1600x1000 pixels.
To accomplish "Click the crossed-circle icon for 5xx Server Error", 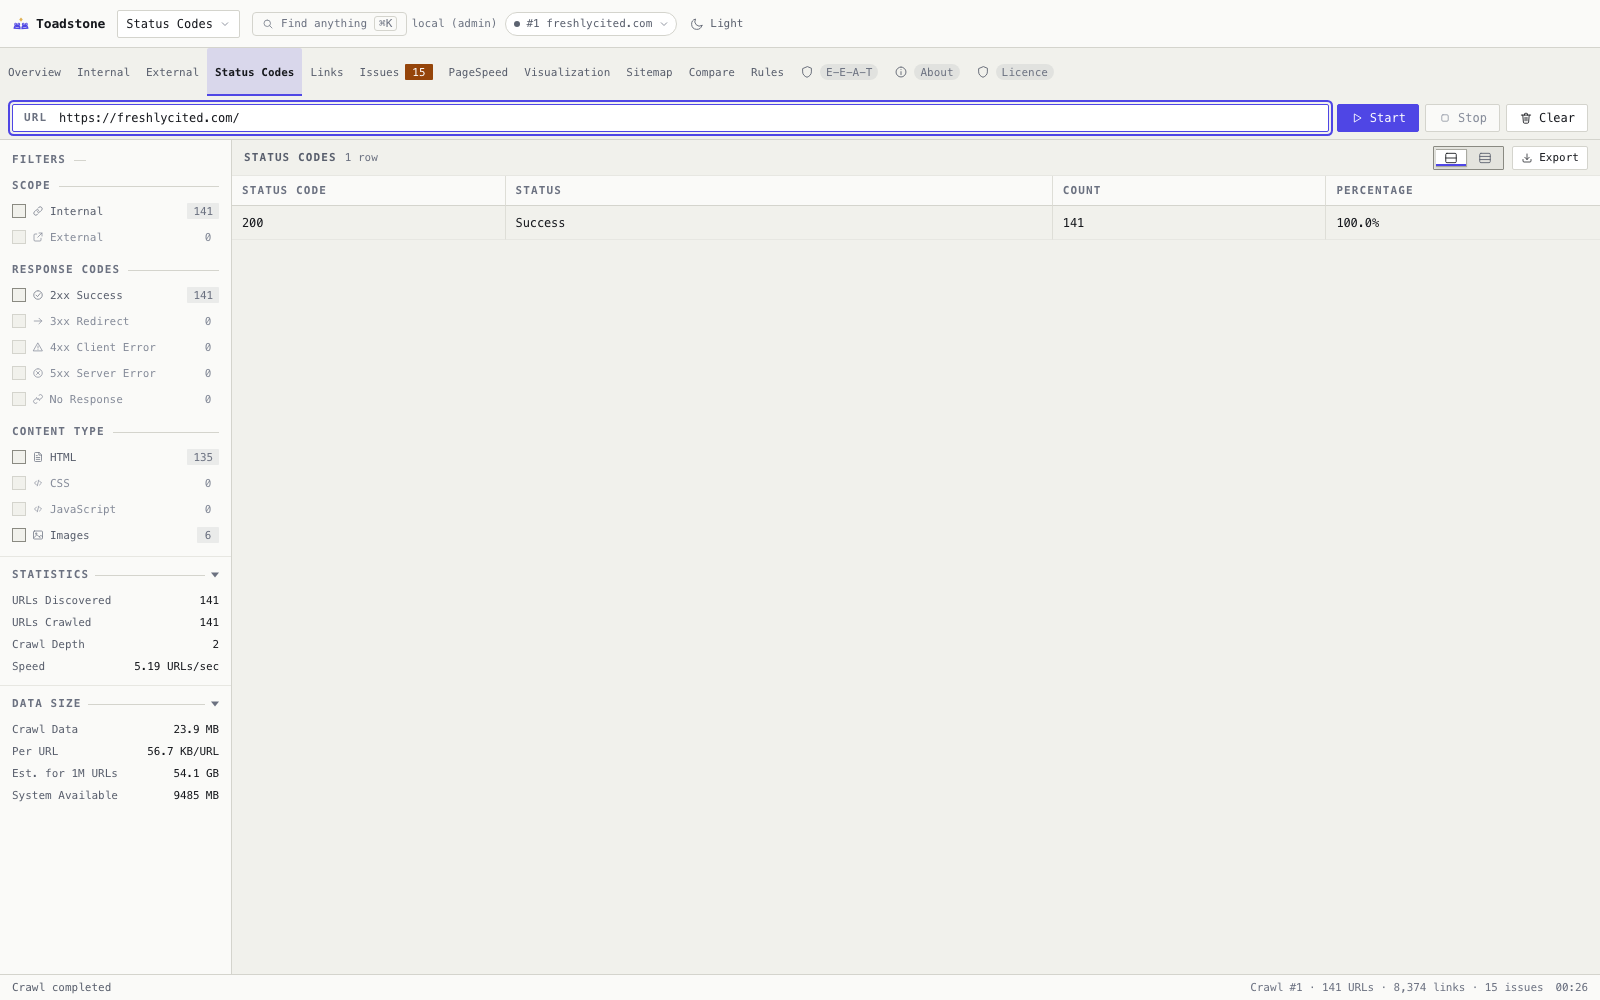I will (x=38, y=373).
